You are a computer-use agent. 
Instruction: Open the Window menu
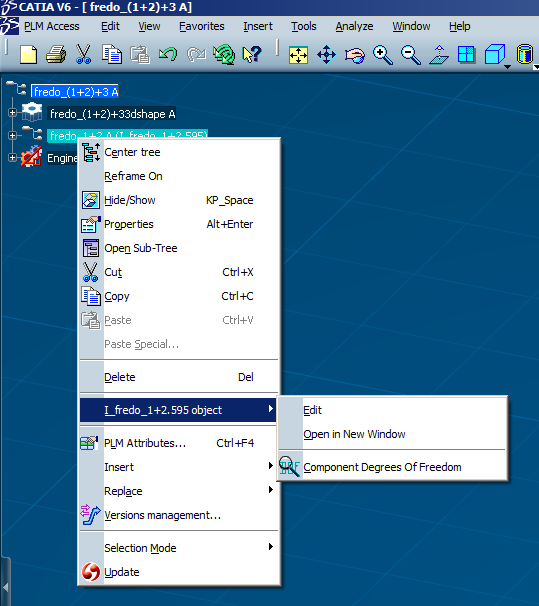pos(411,26)
